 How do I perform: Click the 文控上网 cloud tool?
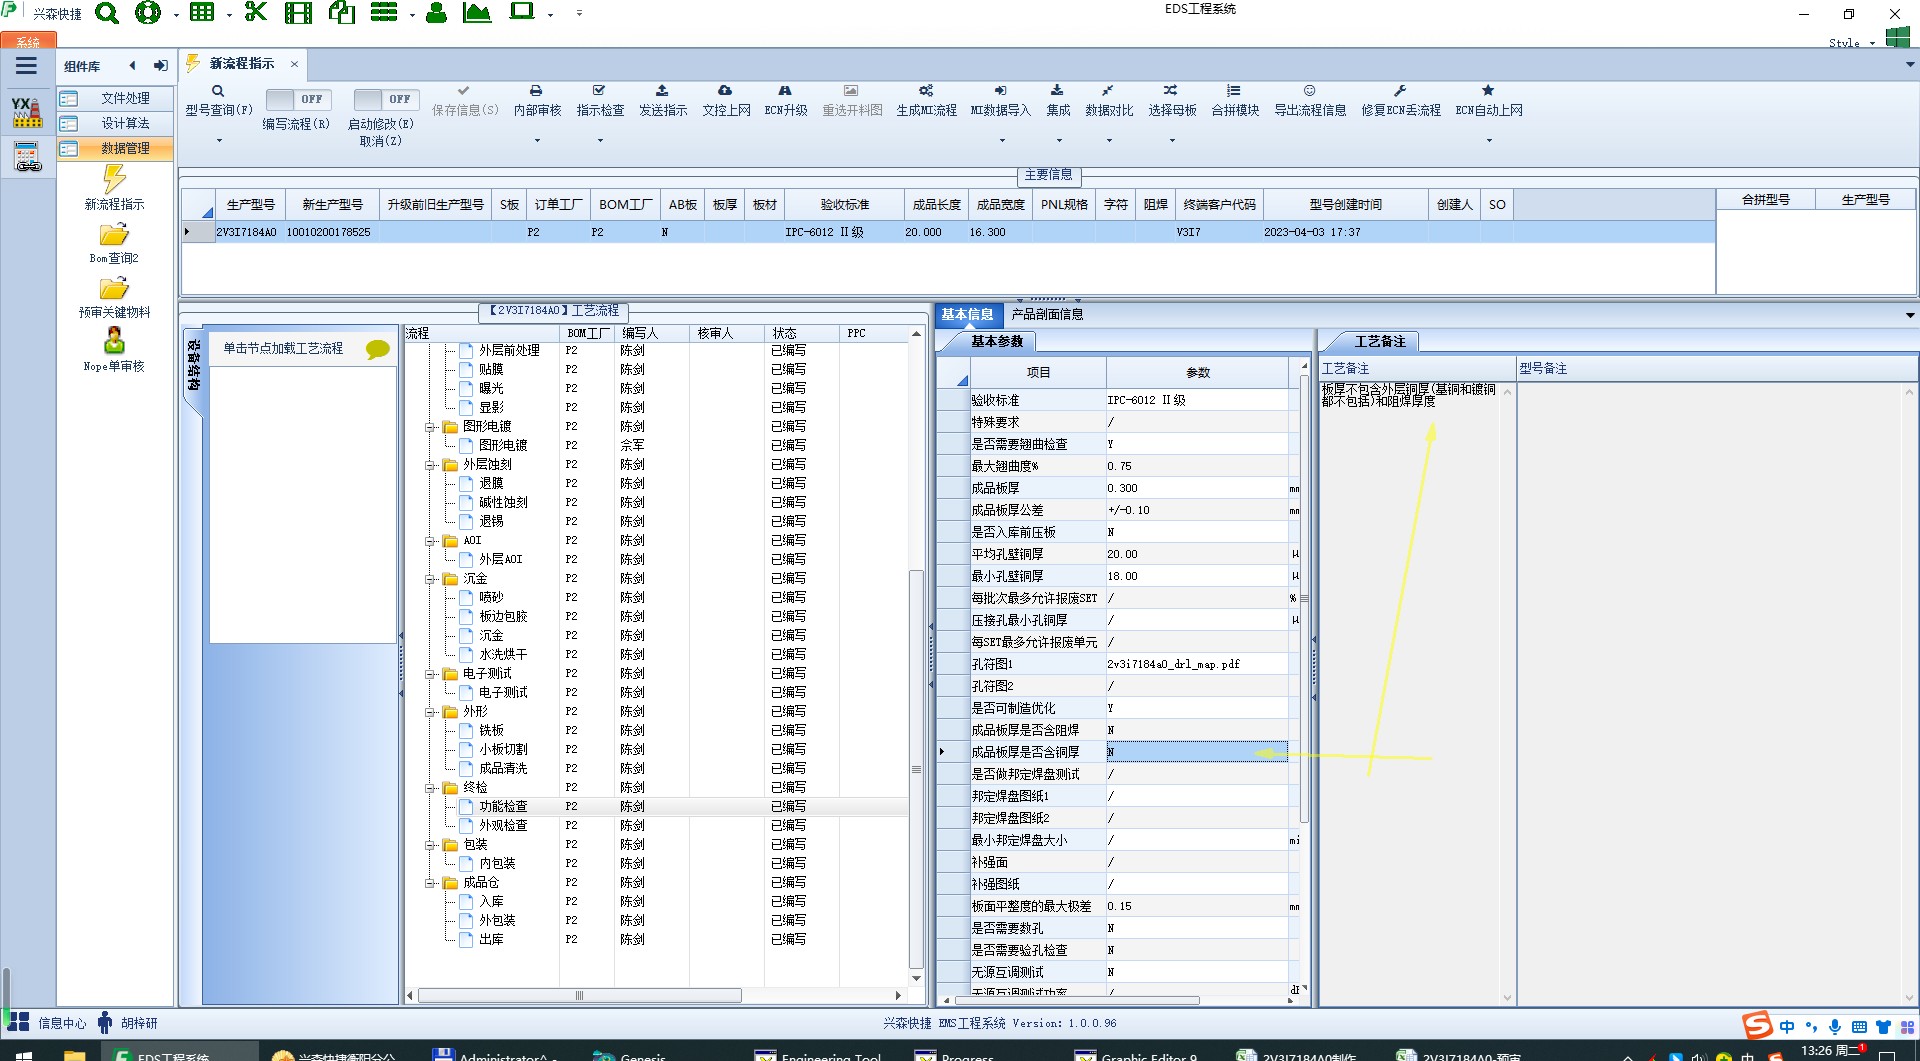coord(726,101)
